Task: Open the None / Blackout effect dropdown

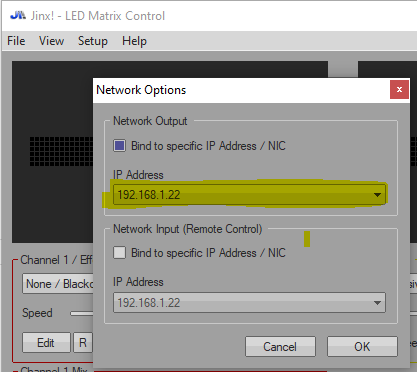Action: [x=58, y=284]
